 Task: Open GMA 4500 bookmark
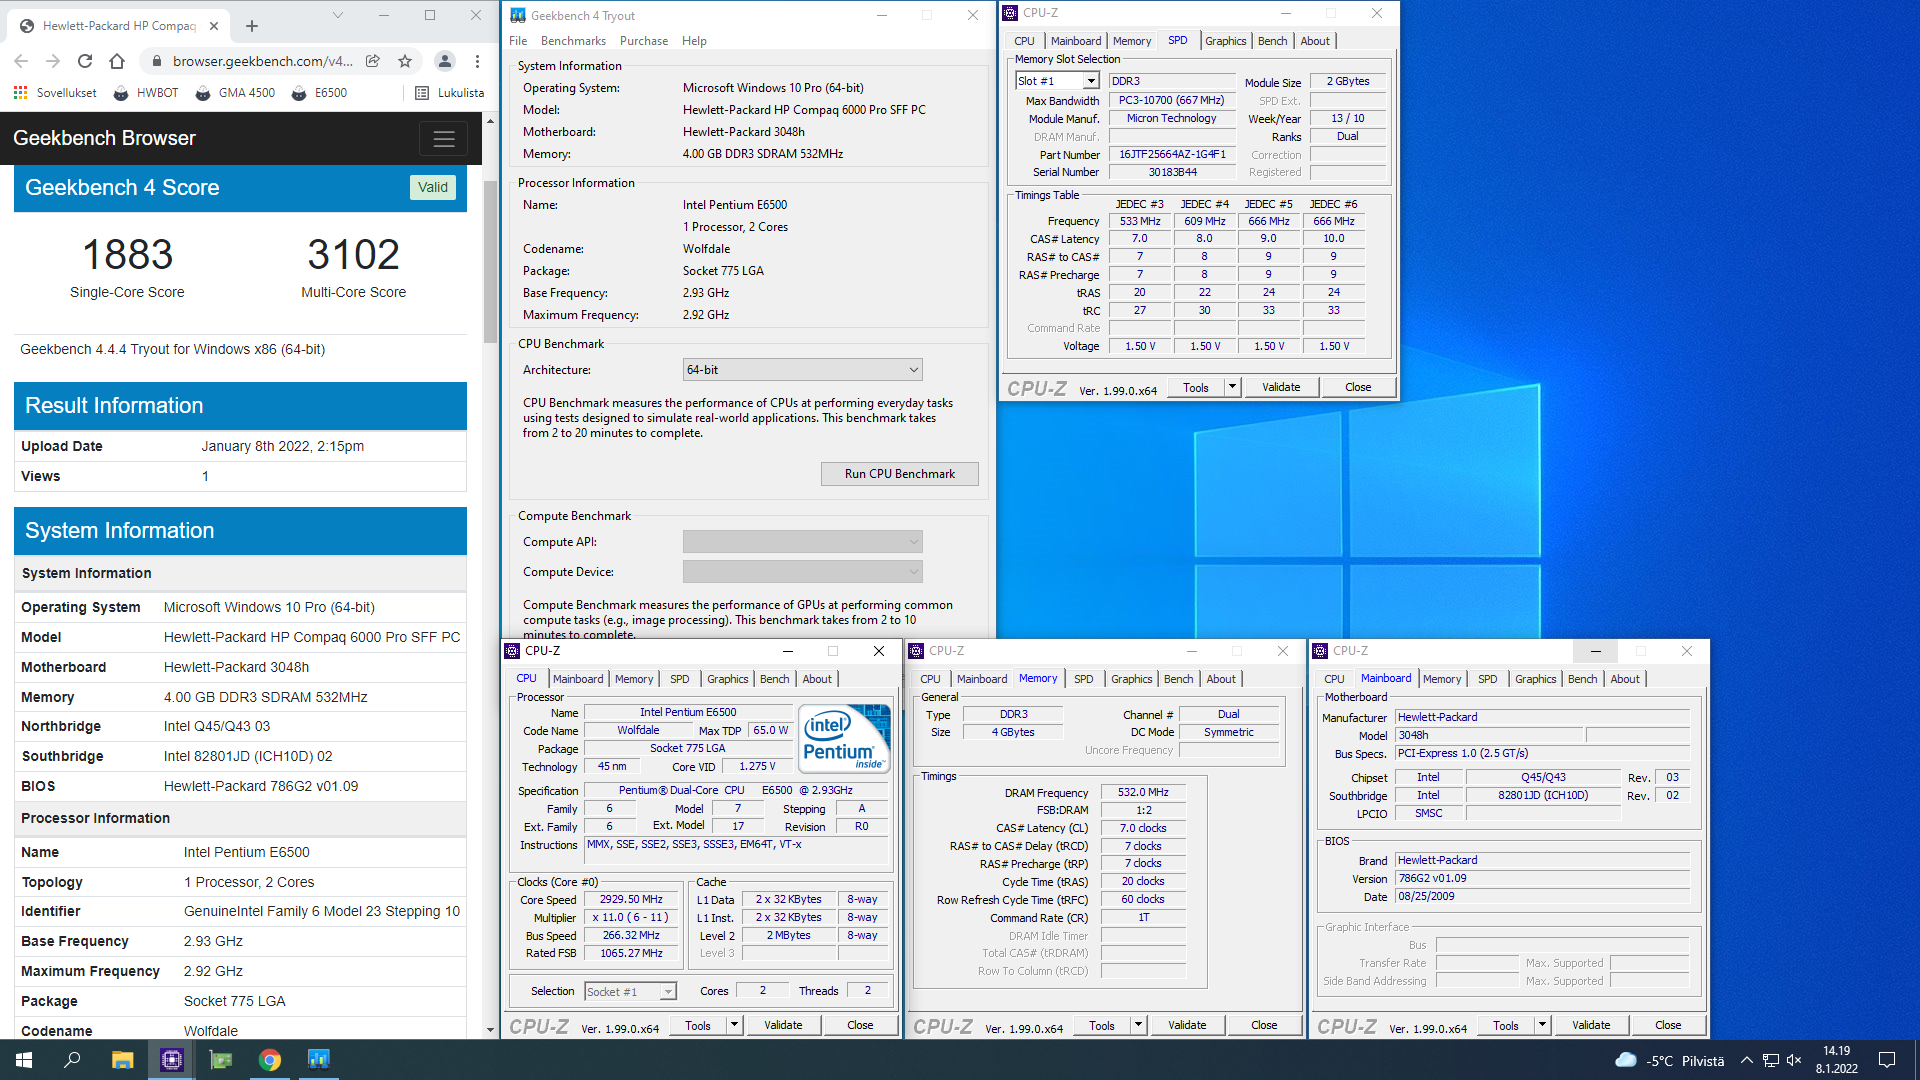tap(235, 93)
